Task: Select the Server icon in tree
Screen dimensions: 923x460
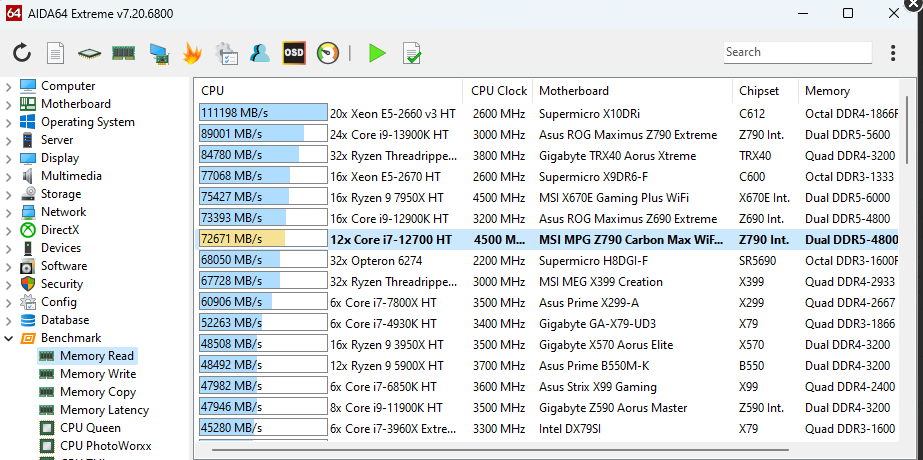Action: [28, 140]
